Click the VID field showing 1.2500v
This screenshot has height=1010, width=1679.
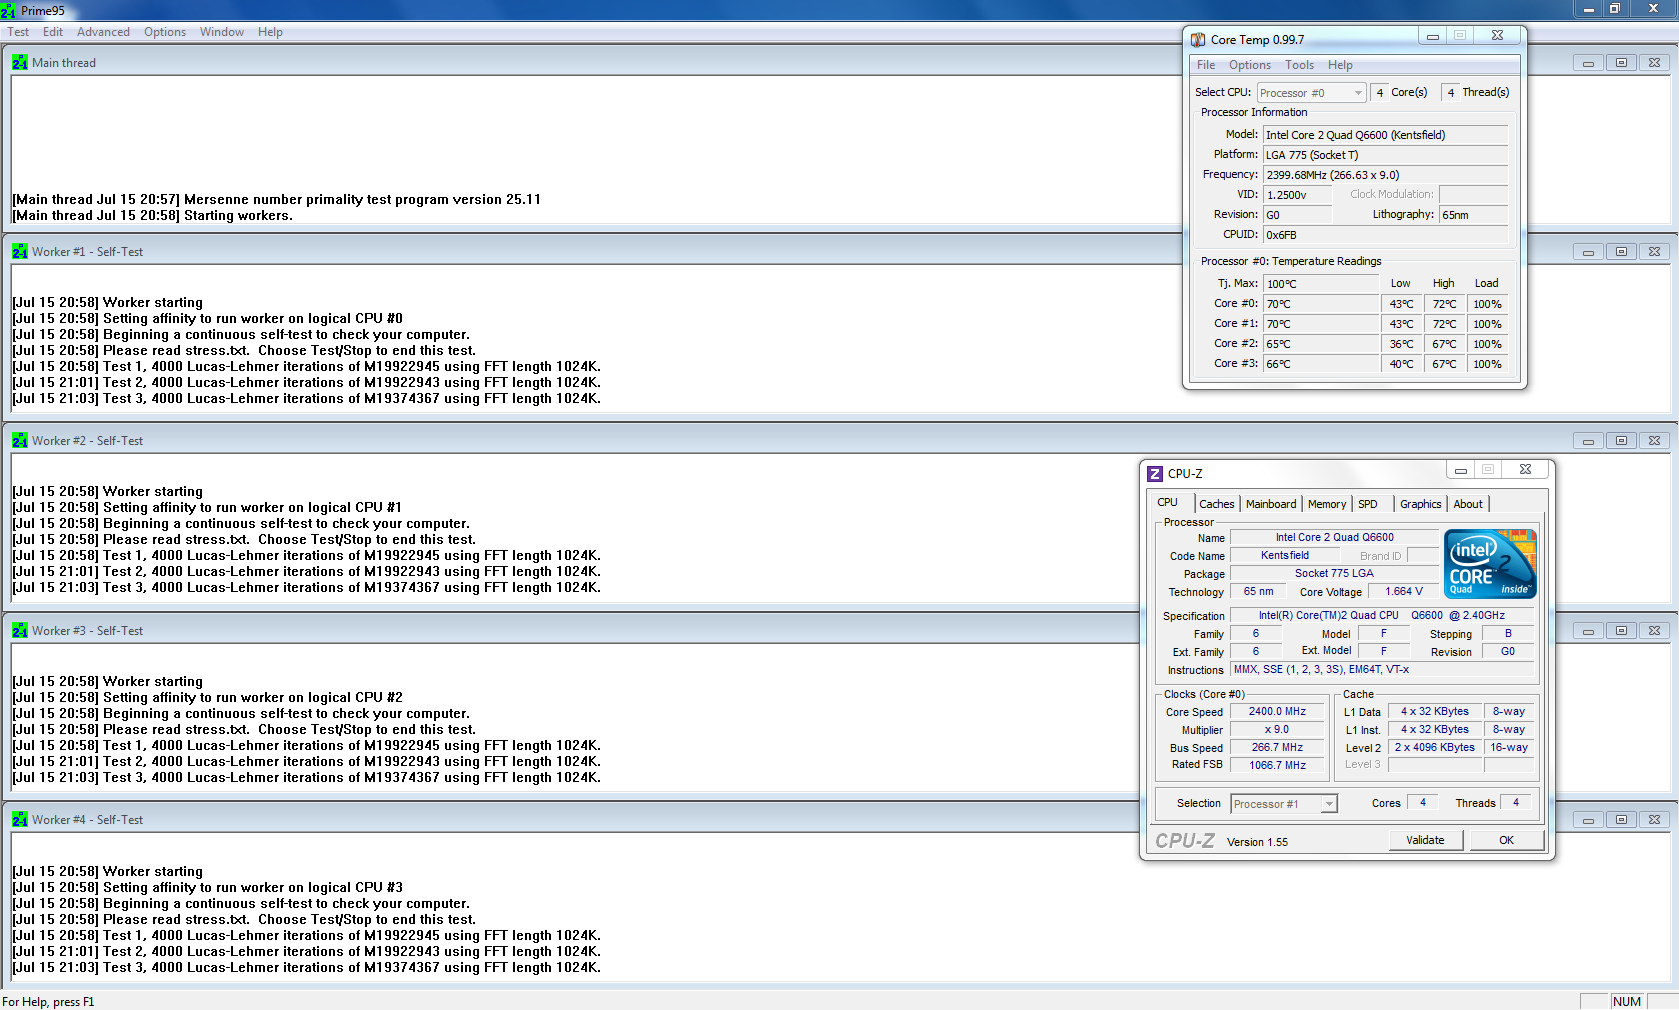click(1298, 195)
